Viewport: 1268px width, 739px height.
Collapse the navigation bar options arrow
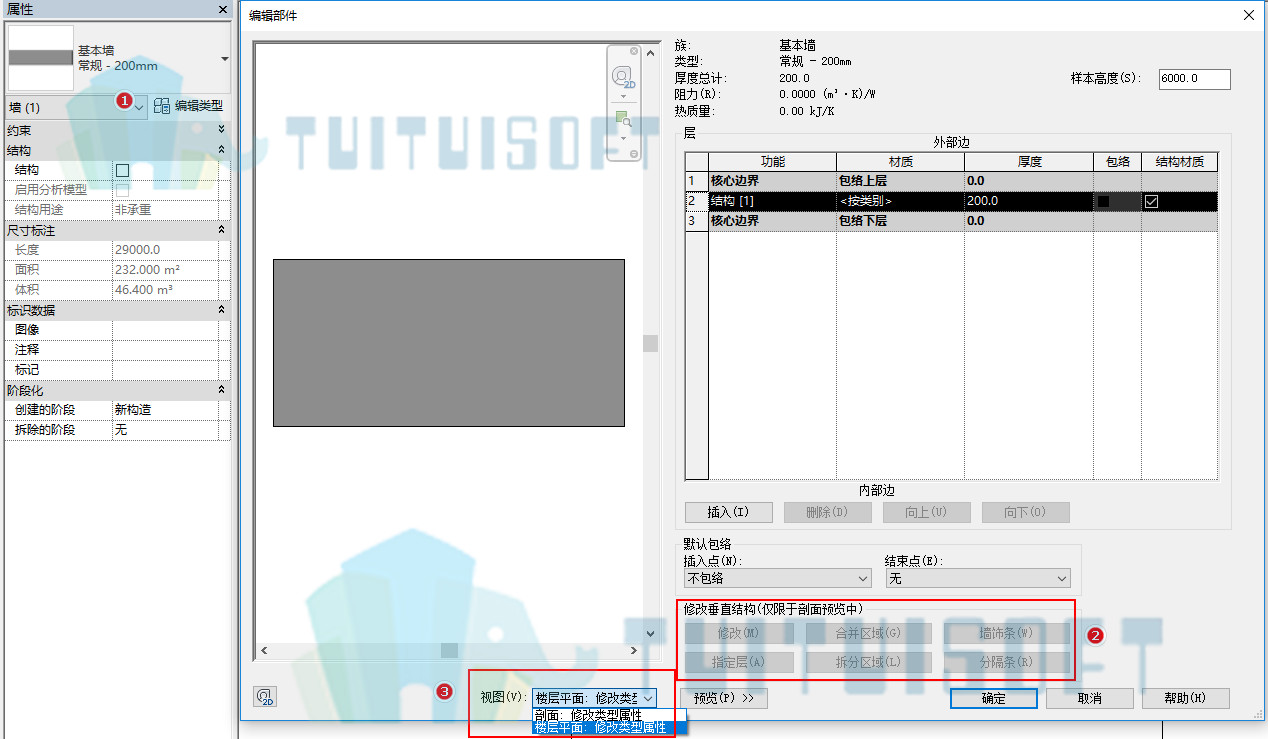point(633,153)
